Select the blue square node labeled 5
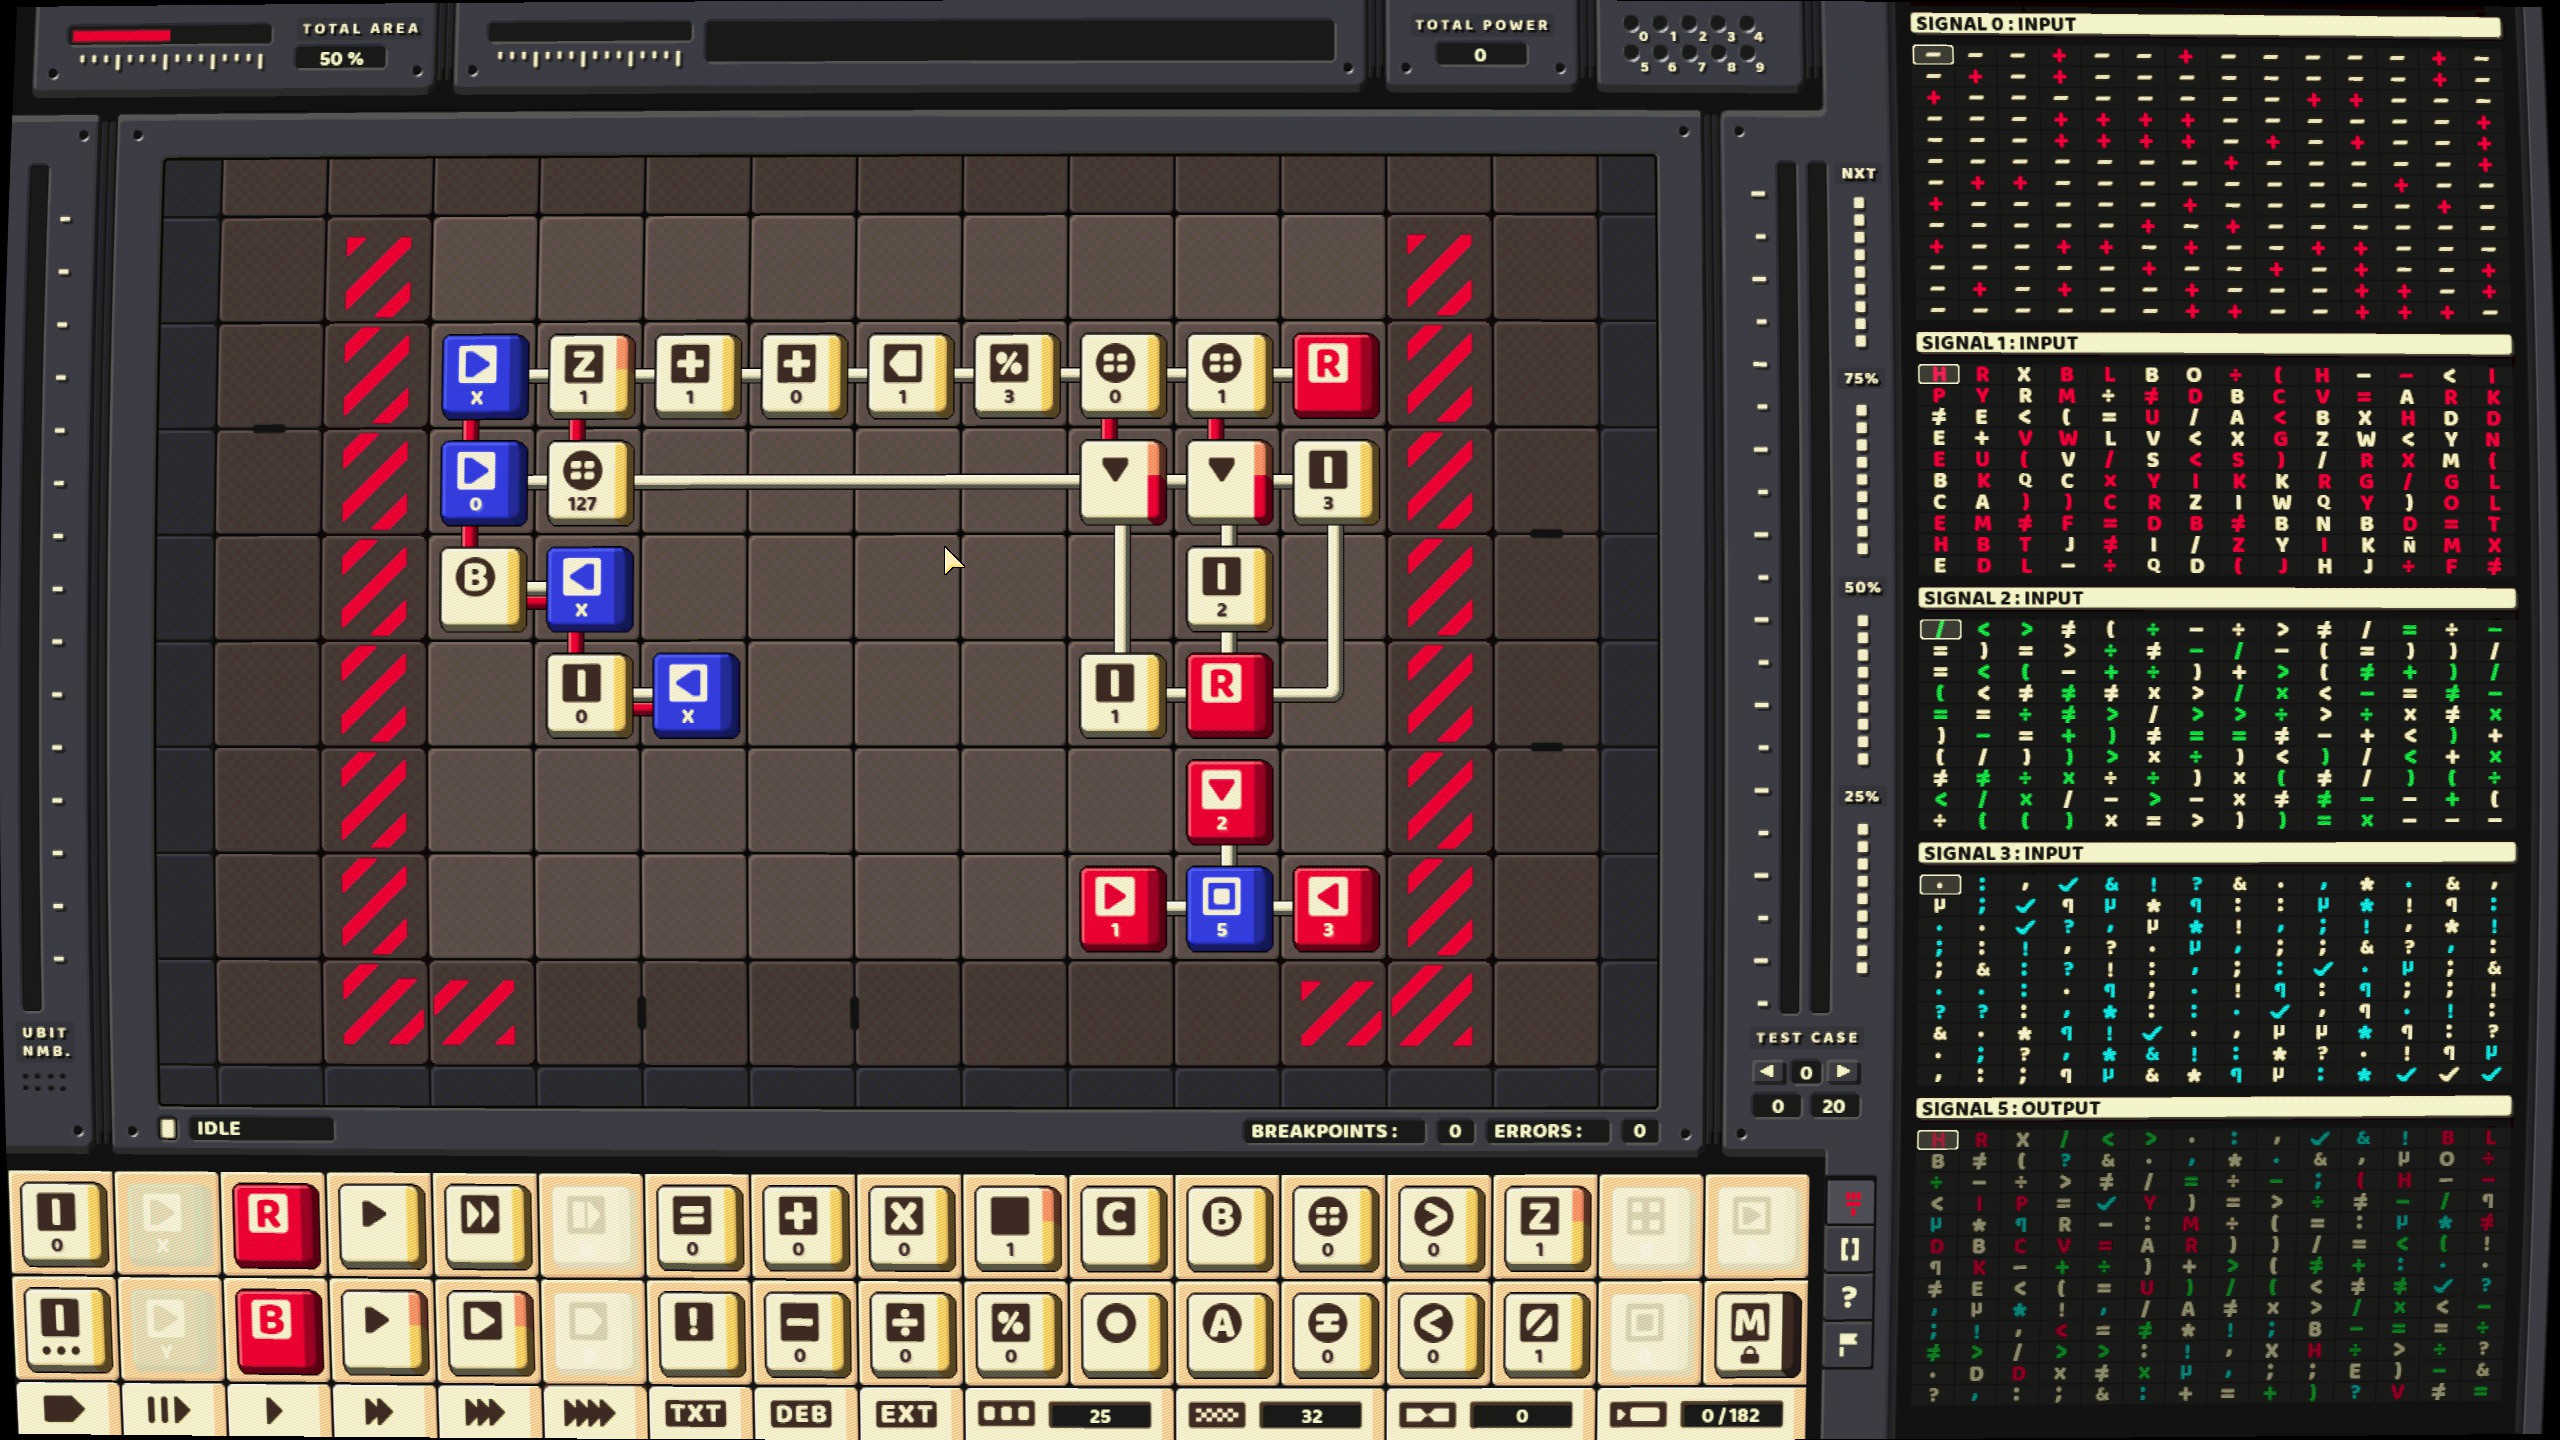 pos(1228,908)
